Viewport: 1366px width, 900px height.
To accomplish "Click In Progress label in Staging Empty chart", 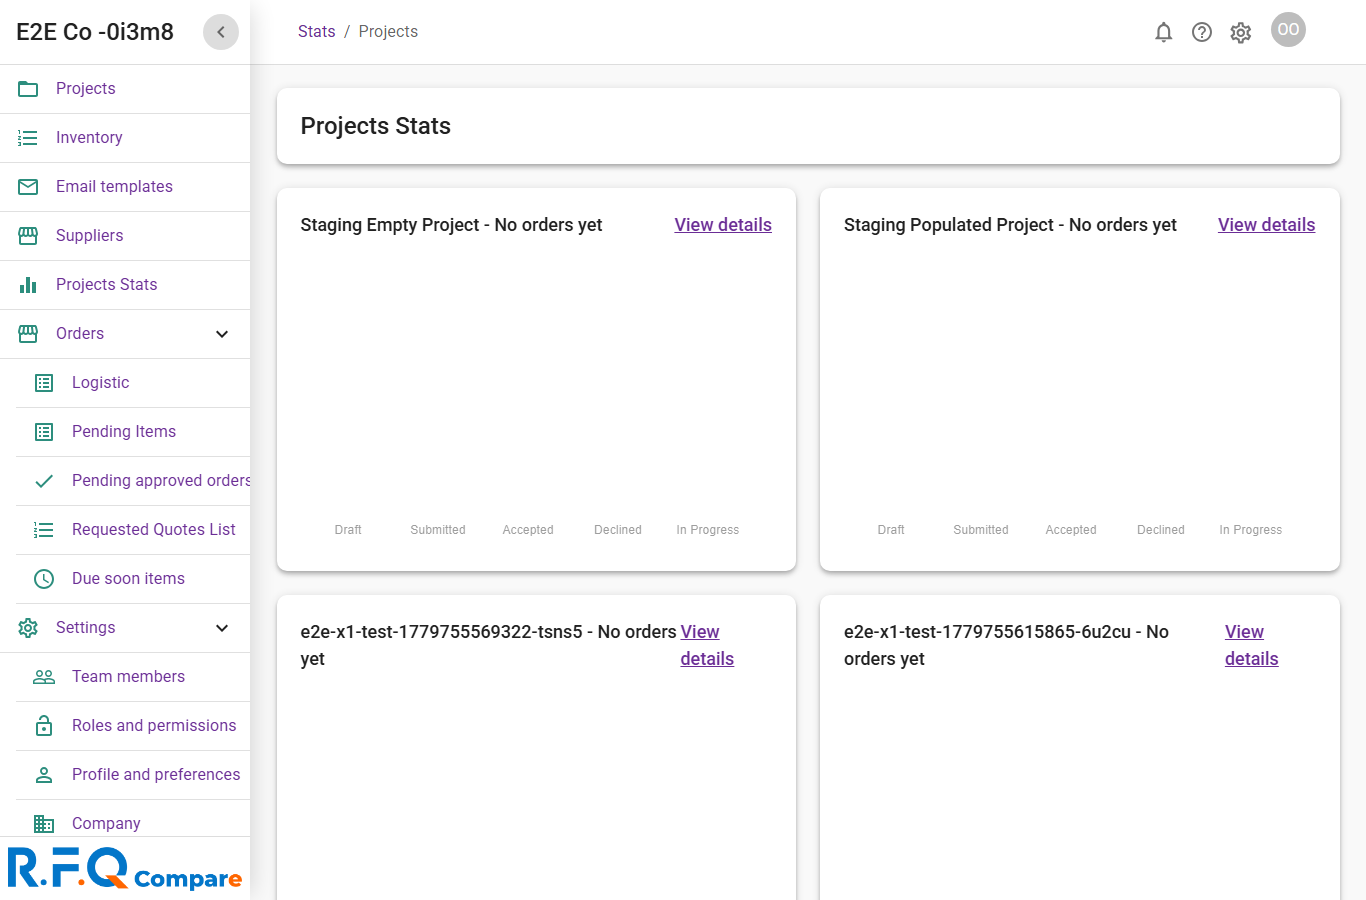I will pyautogui.click(x=708, y=530).
